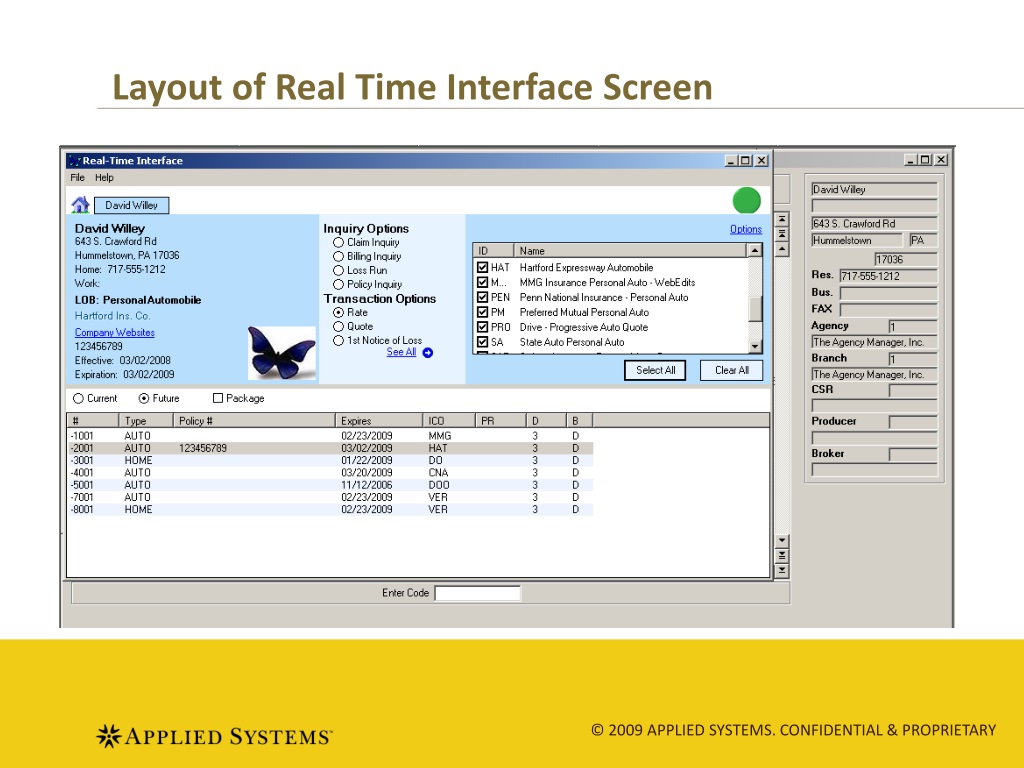The height and width of the screenshot is (768, 1024).
Task: Select policy row -4001 AUTO CNA
Action: pyautogui.click(x=330, y=473)
